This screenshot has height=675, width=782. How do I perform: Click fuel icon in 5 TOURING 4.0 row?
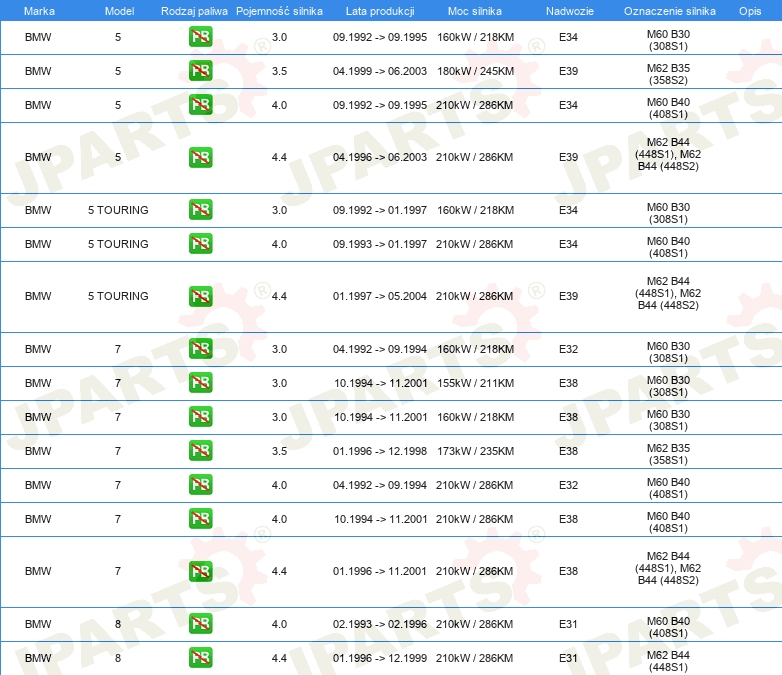pyautogui.click(x=200, y=244)
